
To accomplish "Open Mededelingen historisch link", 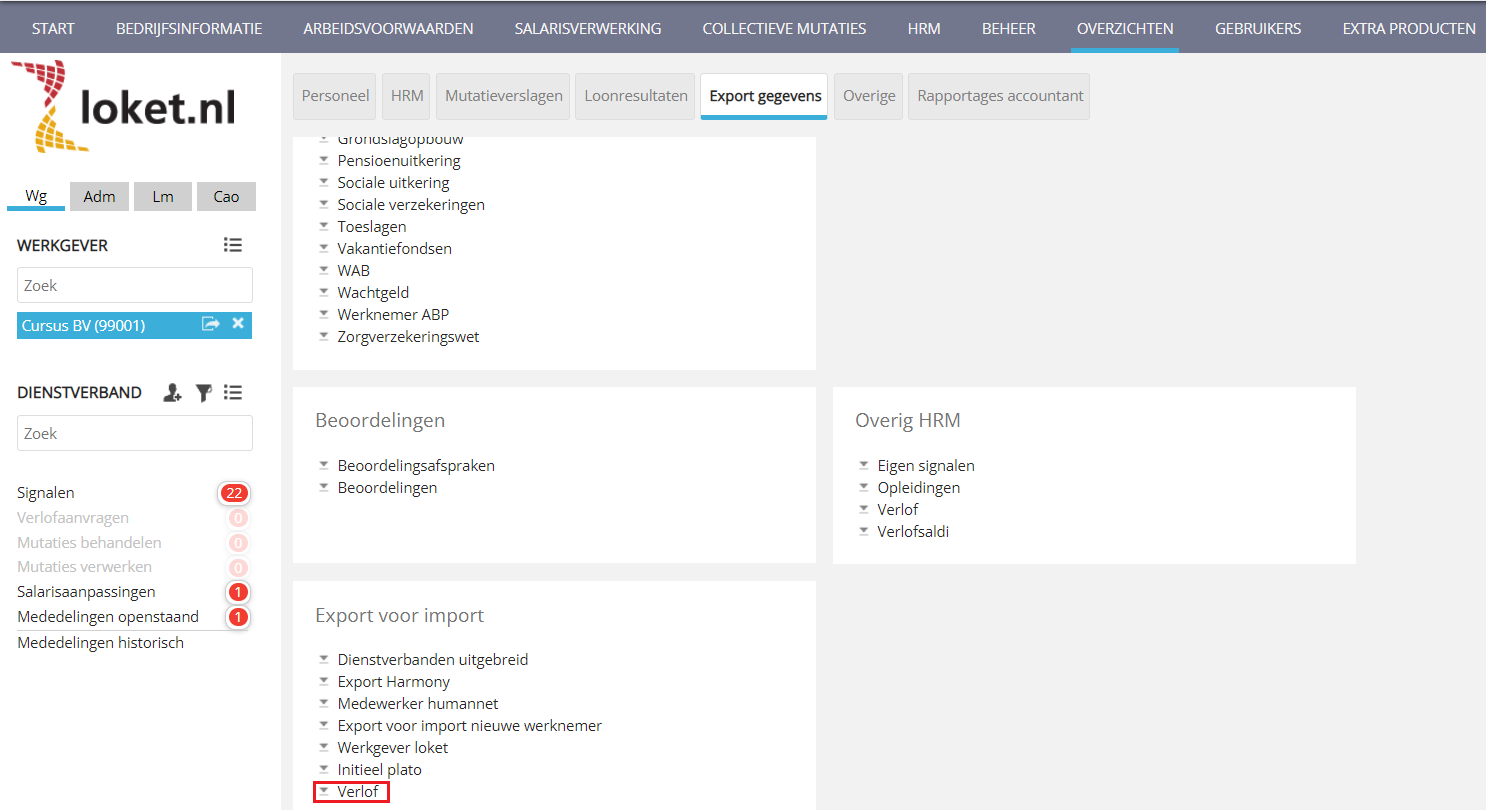I will [x=100, y=643].
